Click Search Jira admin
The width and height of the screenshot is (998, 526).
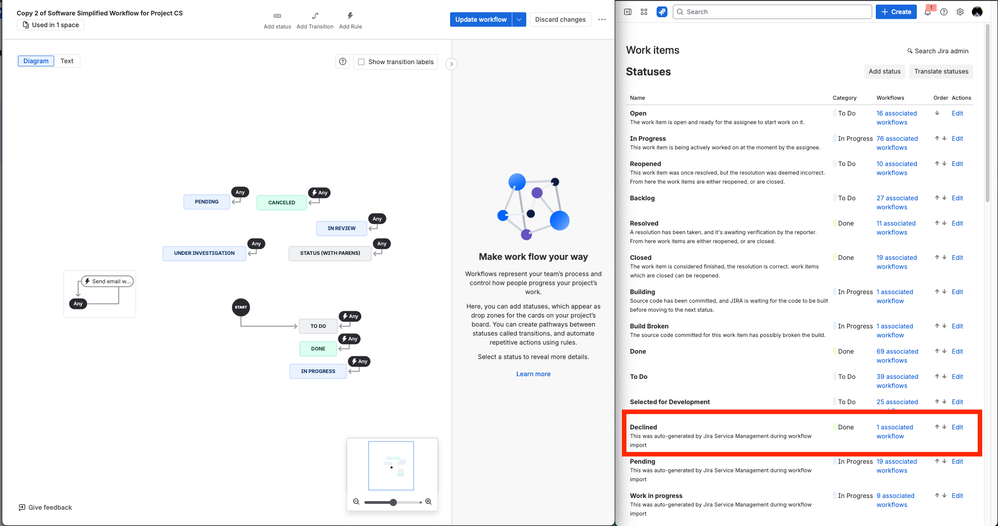pyautogui.click(x=938, y=51)
